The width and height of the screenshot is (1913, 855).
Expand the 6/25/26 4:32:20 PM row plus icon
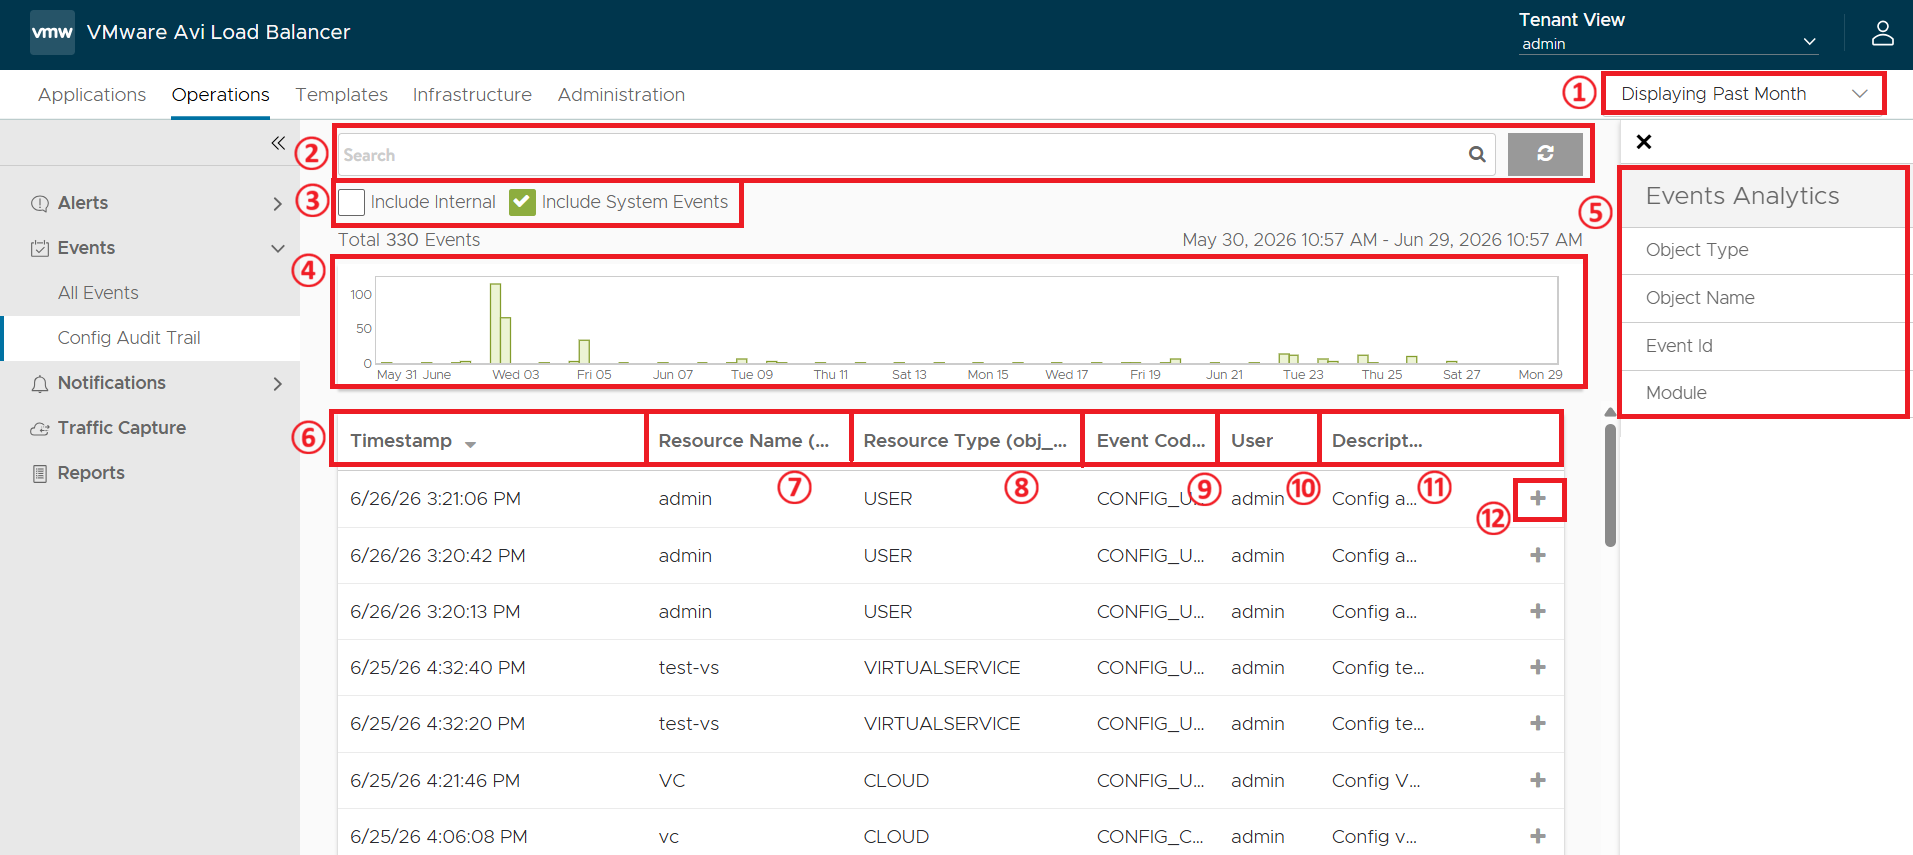(1538, 723)
